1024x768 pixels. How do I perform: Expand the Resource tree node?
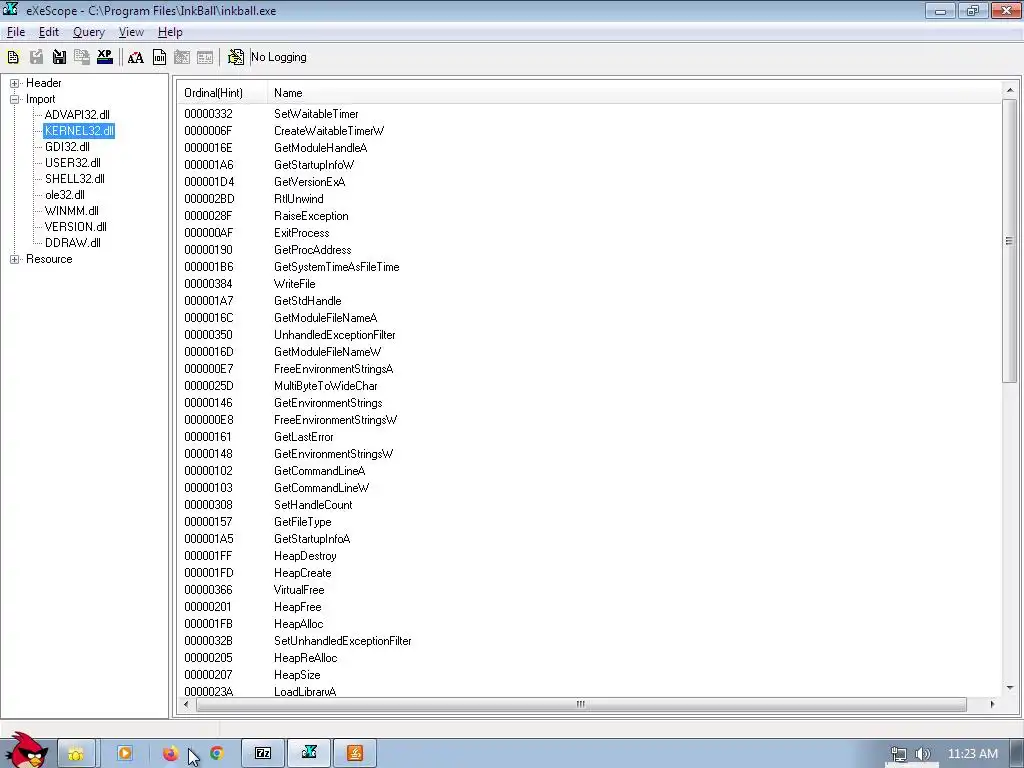pos(14,260)
